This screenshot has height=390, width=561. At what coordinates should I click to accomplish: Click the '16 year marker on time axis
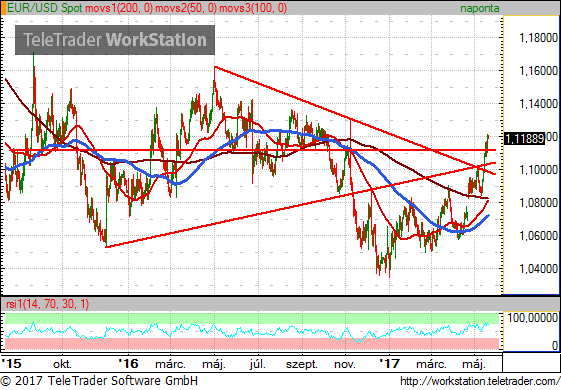click(x=128, y=364)
